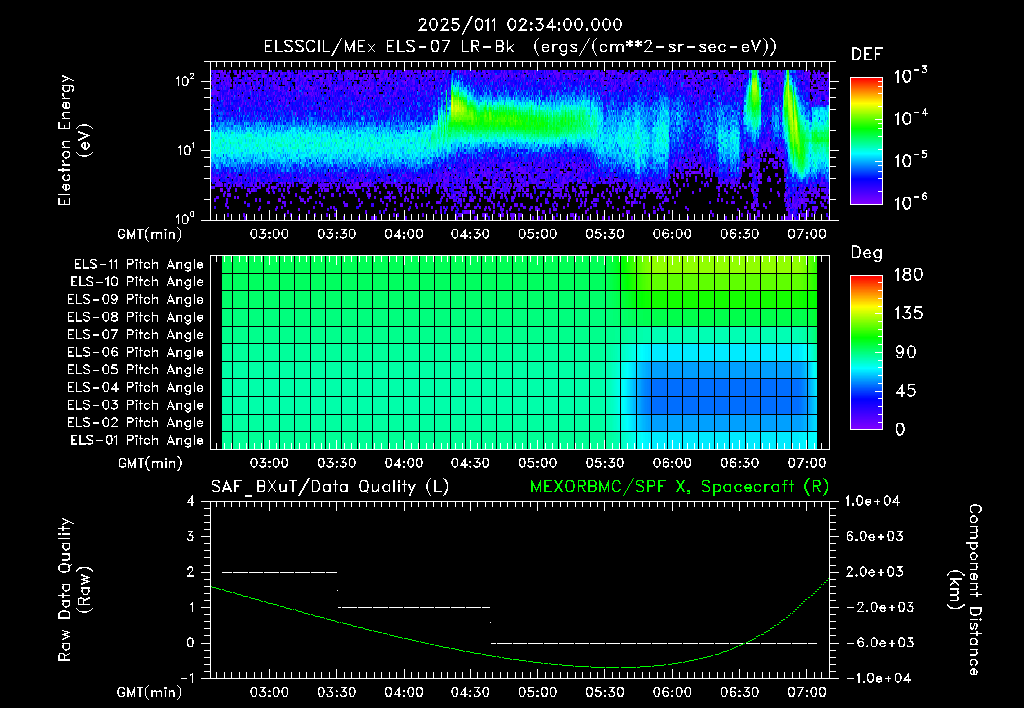Click the ELS-10 Pitch Angle row label
1024x708 pixels.
(x=137, y=282)
